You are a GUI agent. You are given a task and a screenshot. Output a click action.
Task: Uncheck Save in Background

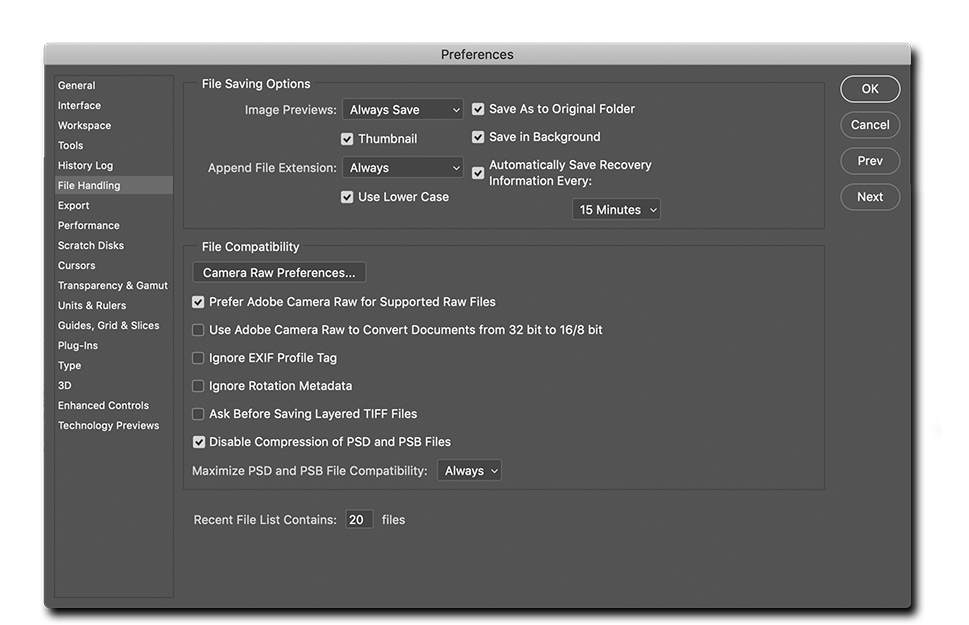click(x=478, y=137)
